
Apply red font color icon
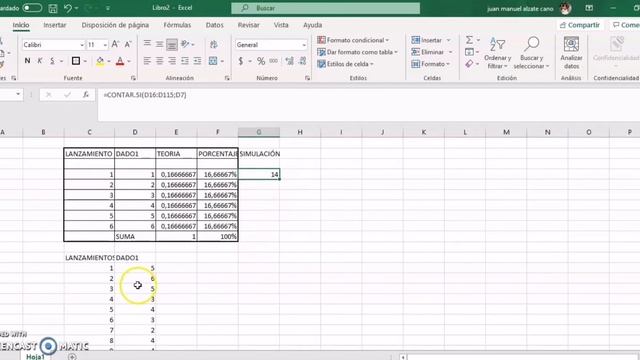120,61
